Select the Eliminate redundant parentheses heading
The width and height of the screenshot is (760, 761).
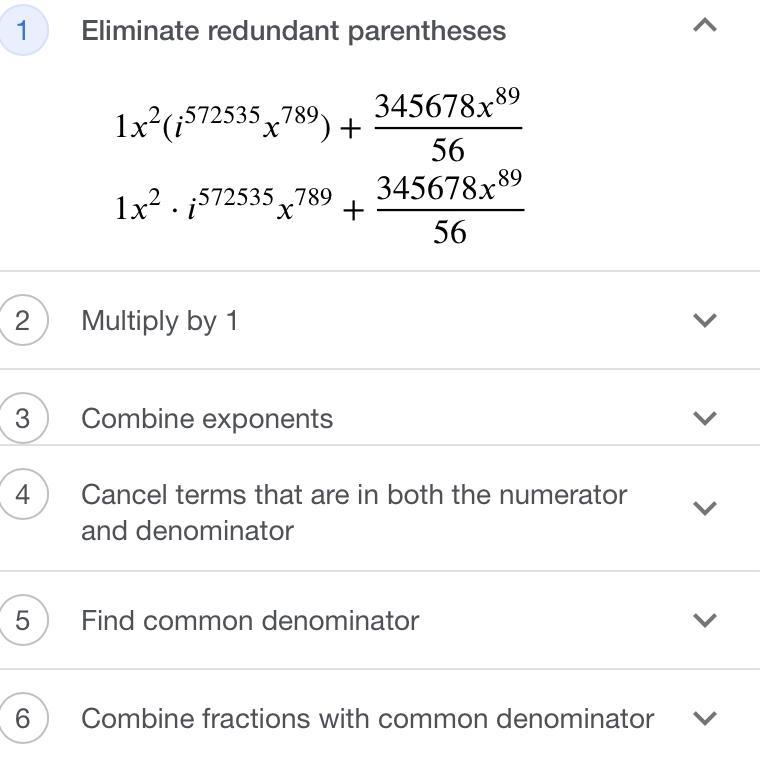(293, 31)
